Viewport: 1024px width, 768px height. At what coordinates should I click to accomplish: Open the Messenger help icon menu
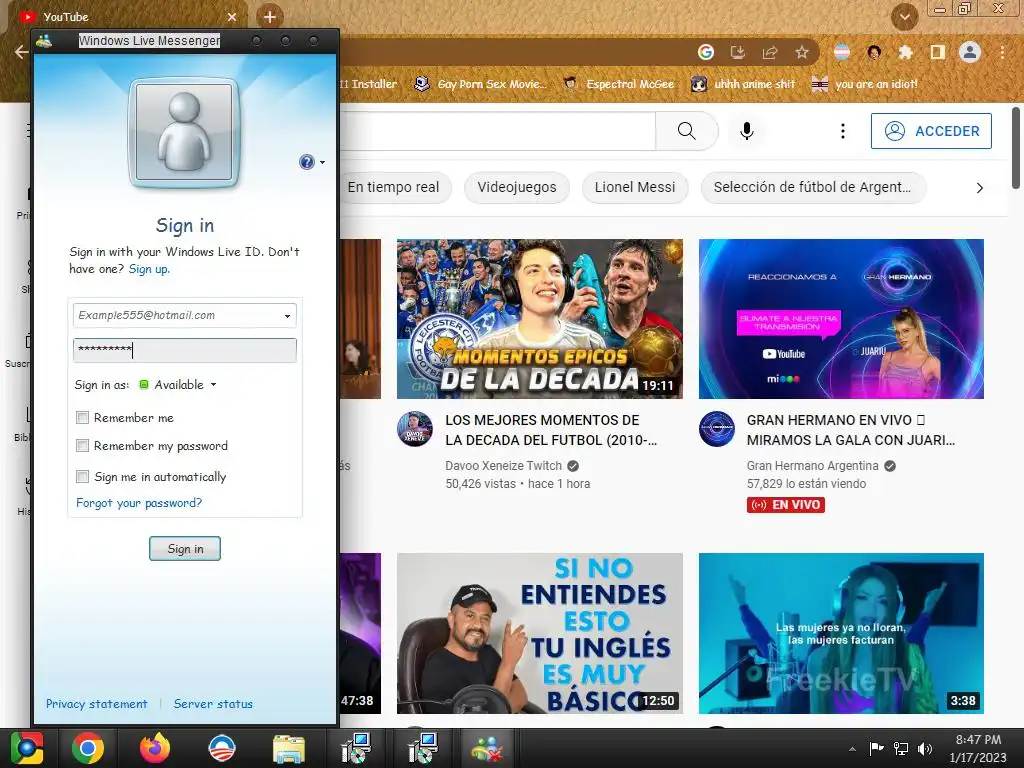[x=306, y=162]
